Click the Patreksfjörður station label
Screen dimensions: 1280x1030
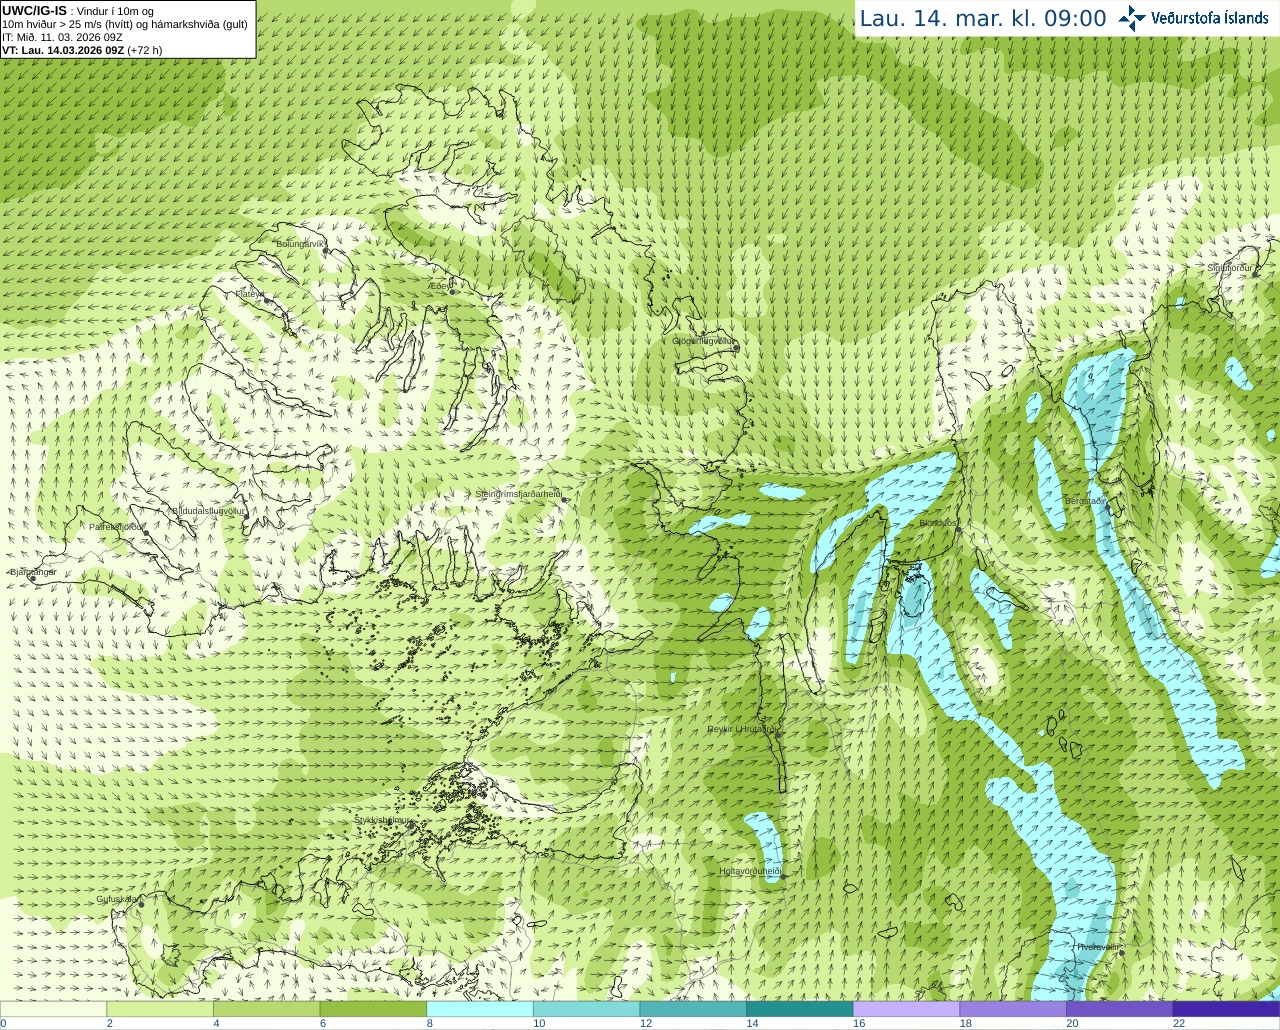pyautogui.click(x=117, y=526)
